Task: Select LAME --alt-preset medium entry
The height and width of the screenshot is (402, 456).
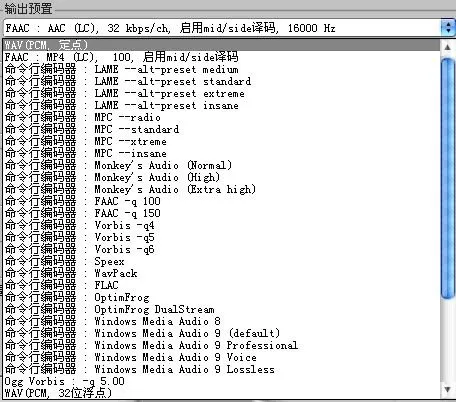Action: click(x=222, y=69)
